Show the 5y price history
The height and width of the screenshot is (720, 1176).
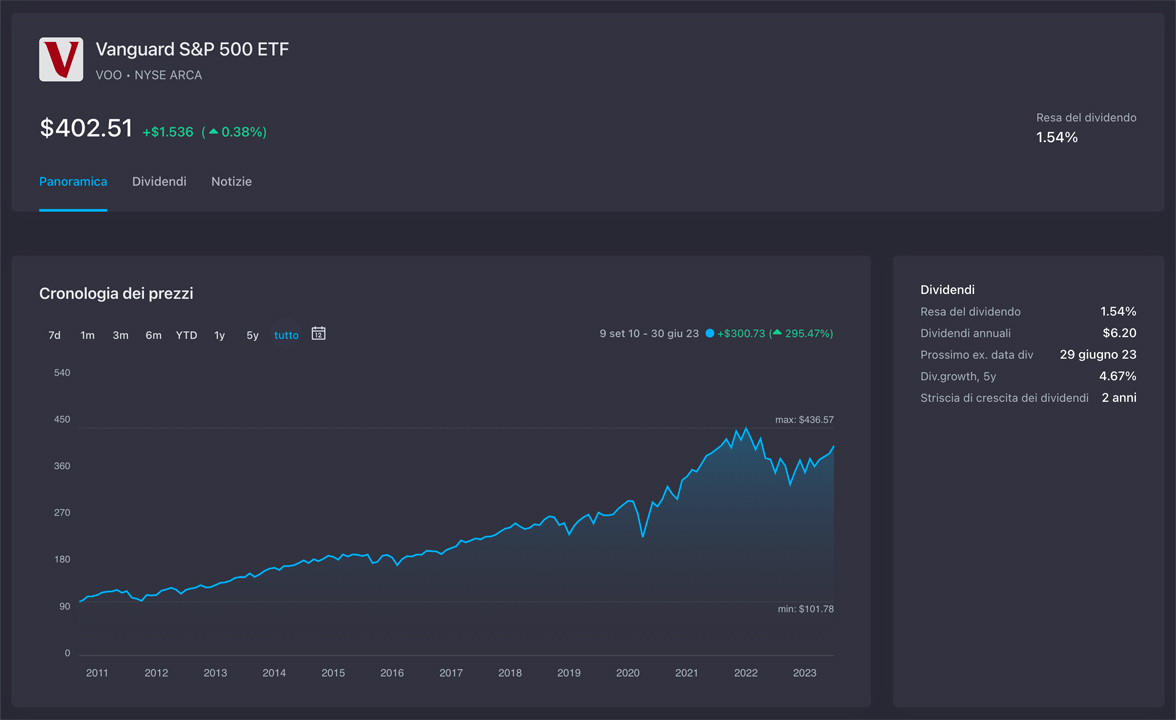coord(252,335)
